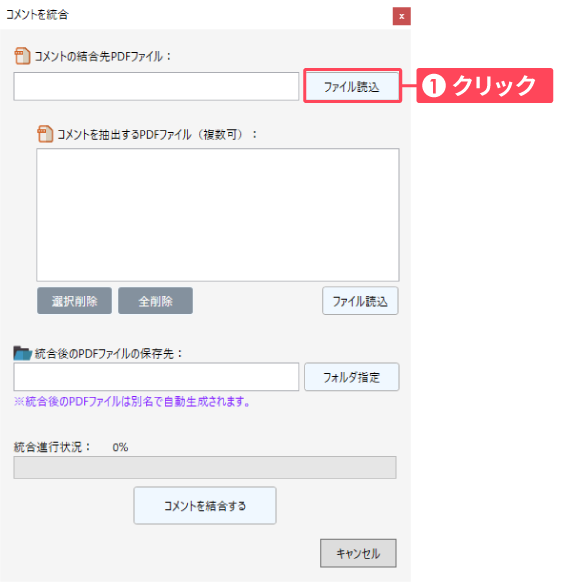This screenshot has height=583, width=579.
Task: Click the PDF icon beside コメントの結合先PDFファイル
Action: 22,56
